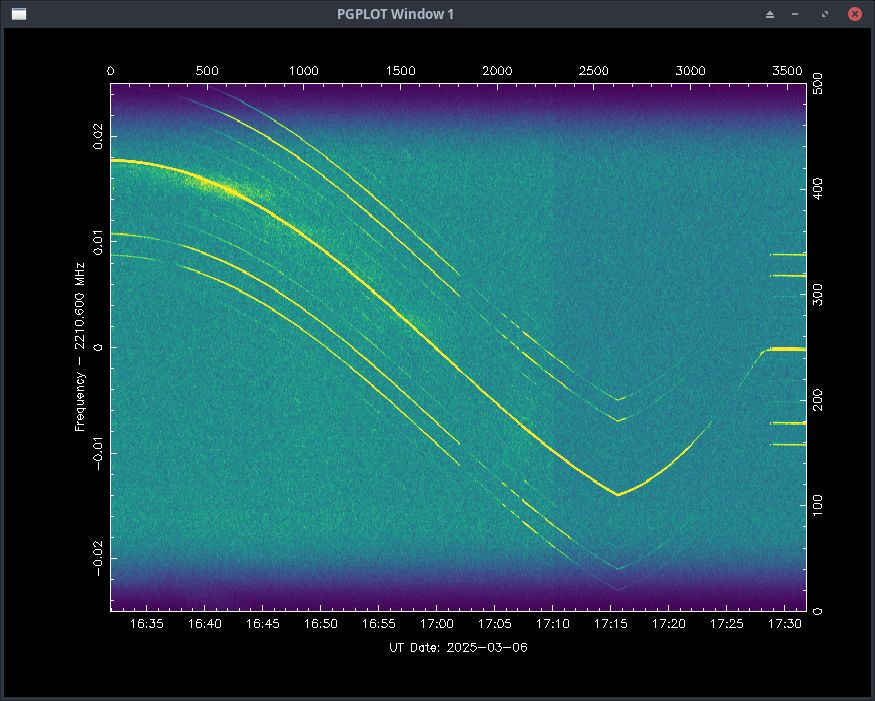
Task: Click the top axis label 3000
Action: coord(691,71)
